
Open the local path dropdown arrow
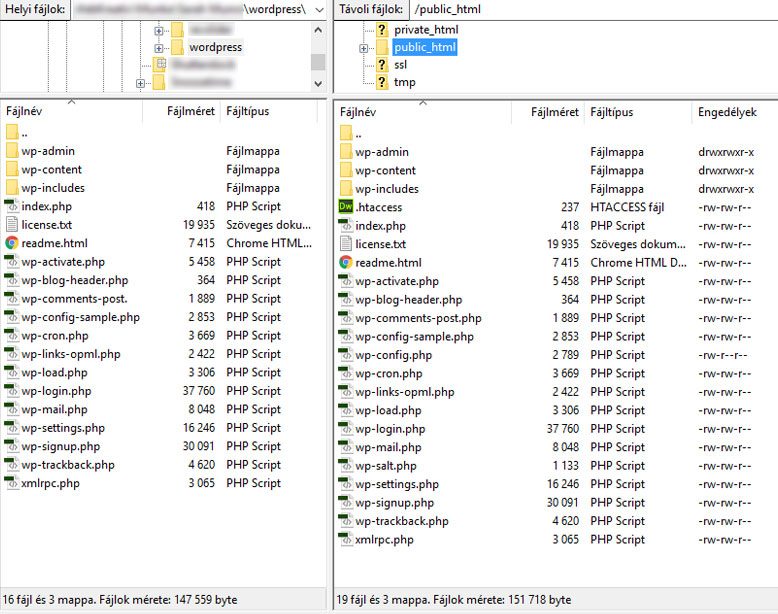pyautogui.click(x=320, y=9)
